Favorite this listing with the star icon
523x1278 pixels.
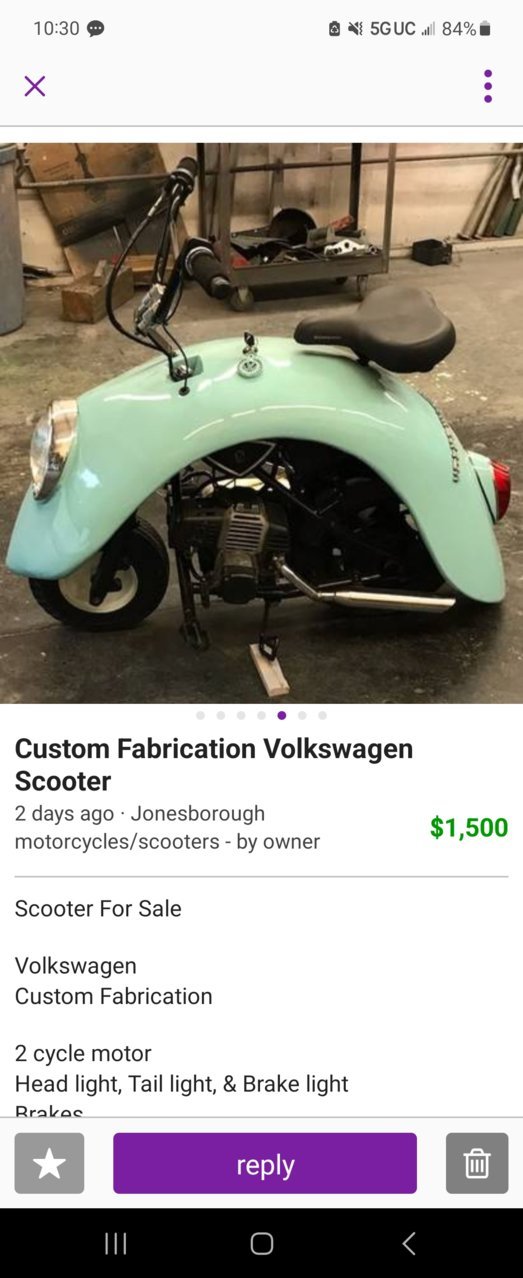tap(49, 1163)
